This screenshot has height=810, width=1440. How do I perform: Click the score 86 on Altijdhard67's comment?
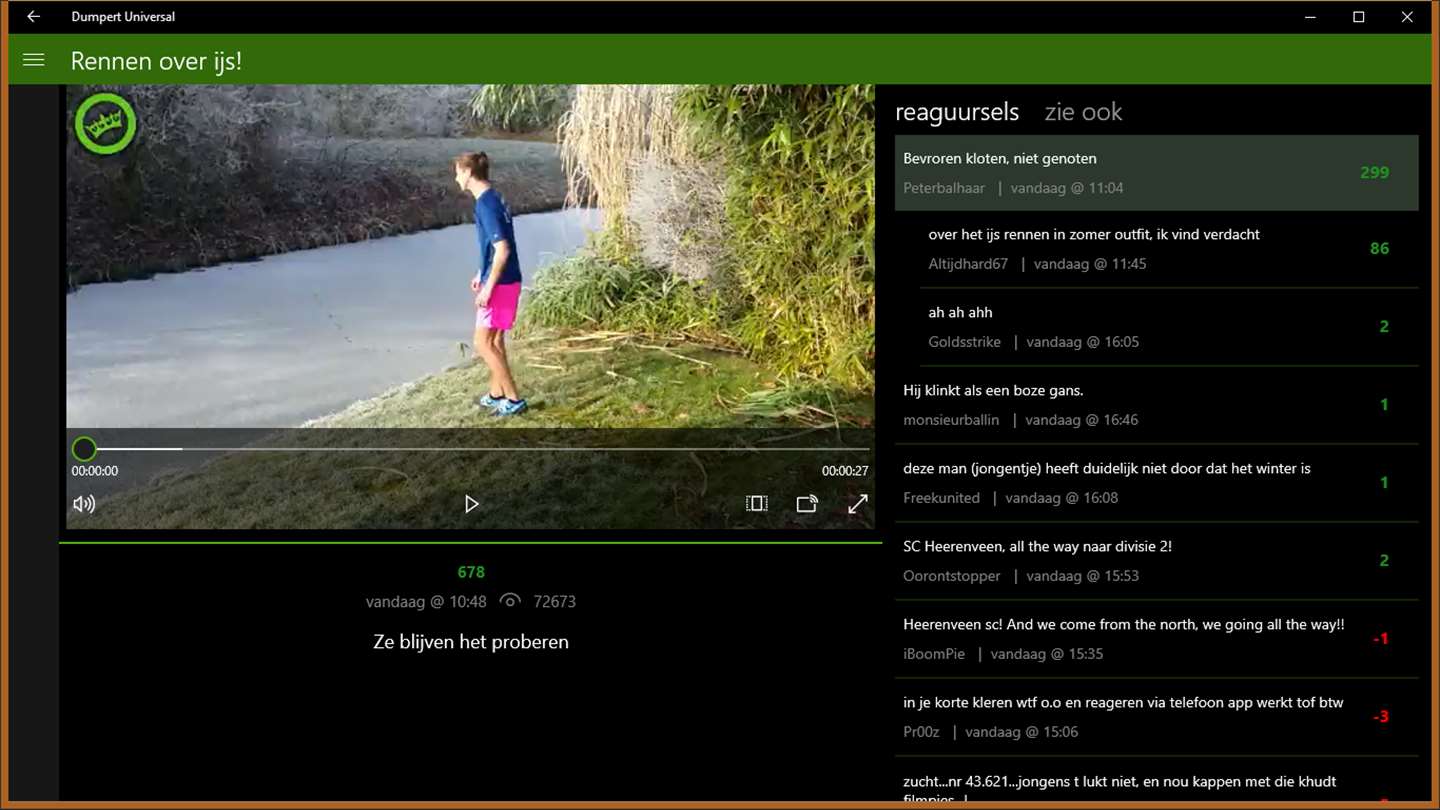pos(1379,248)
